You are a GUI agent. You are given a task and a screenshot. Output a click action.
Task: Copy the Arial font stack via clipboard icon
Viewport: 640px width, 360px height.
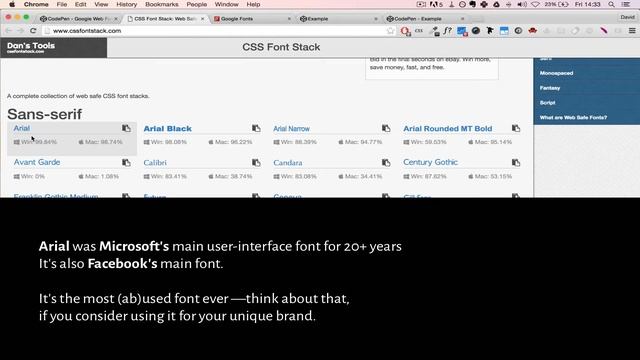point(126,128)
